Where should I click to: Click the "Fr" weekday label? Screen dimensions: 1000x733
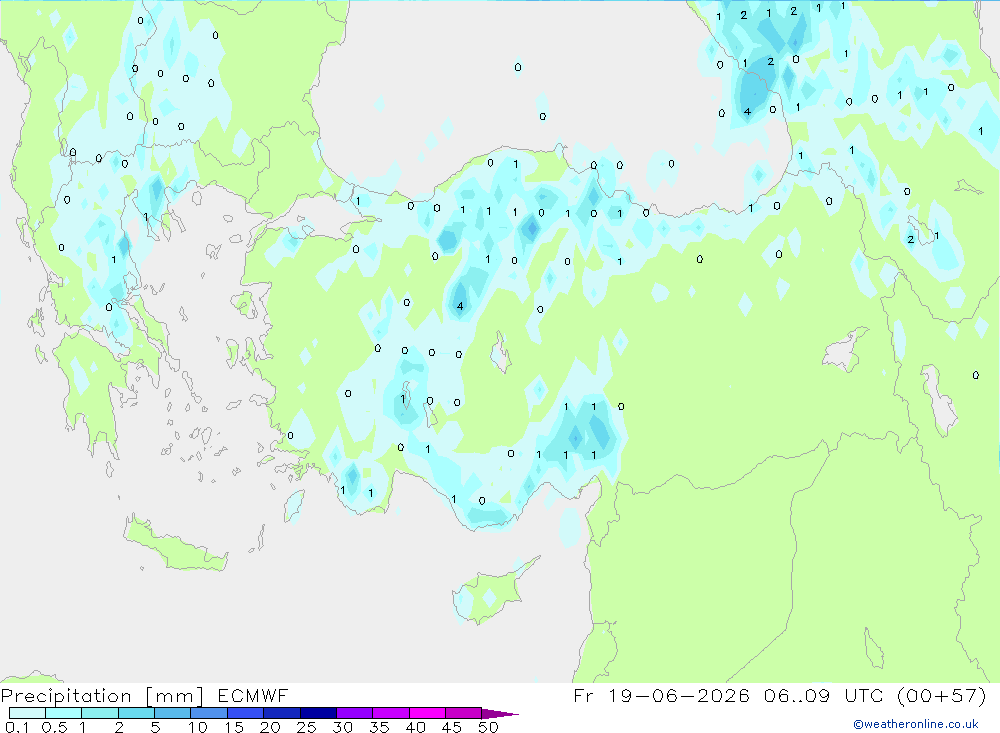click(x=583, y=695)
